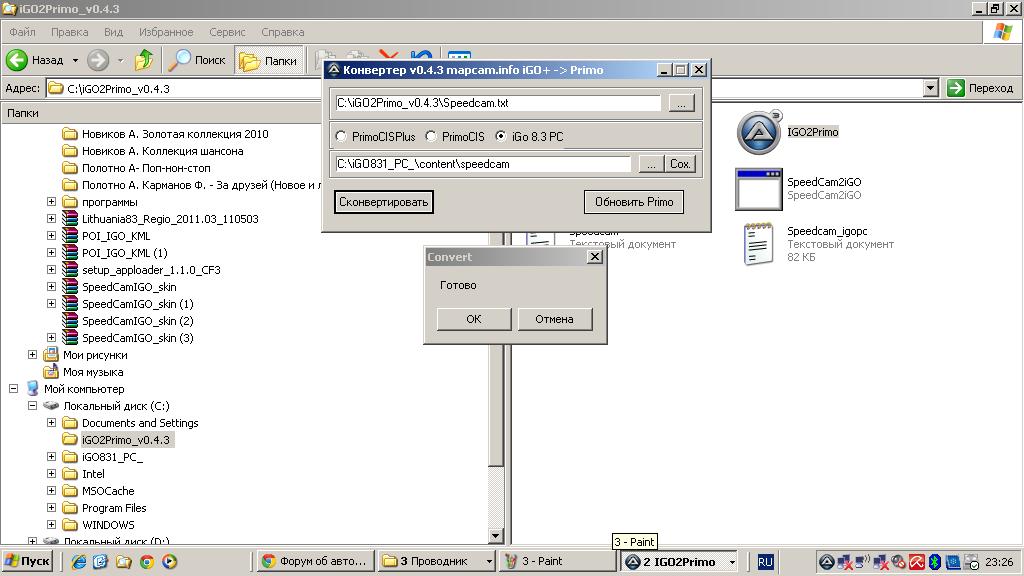
Task: Collapse the Мой компьютер node
Action: pyautogui.click(x=14, y=389)
